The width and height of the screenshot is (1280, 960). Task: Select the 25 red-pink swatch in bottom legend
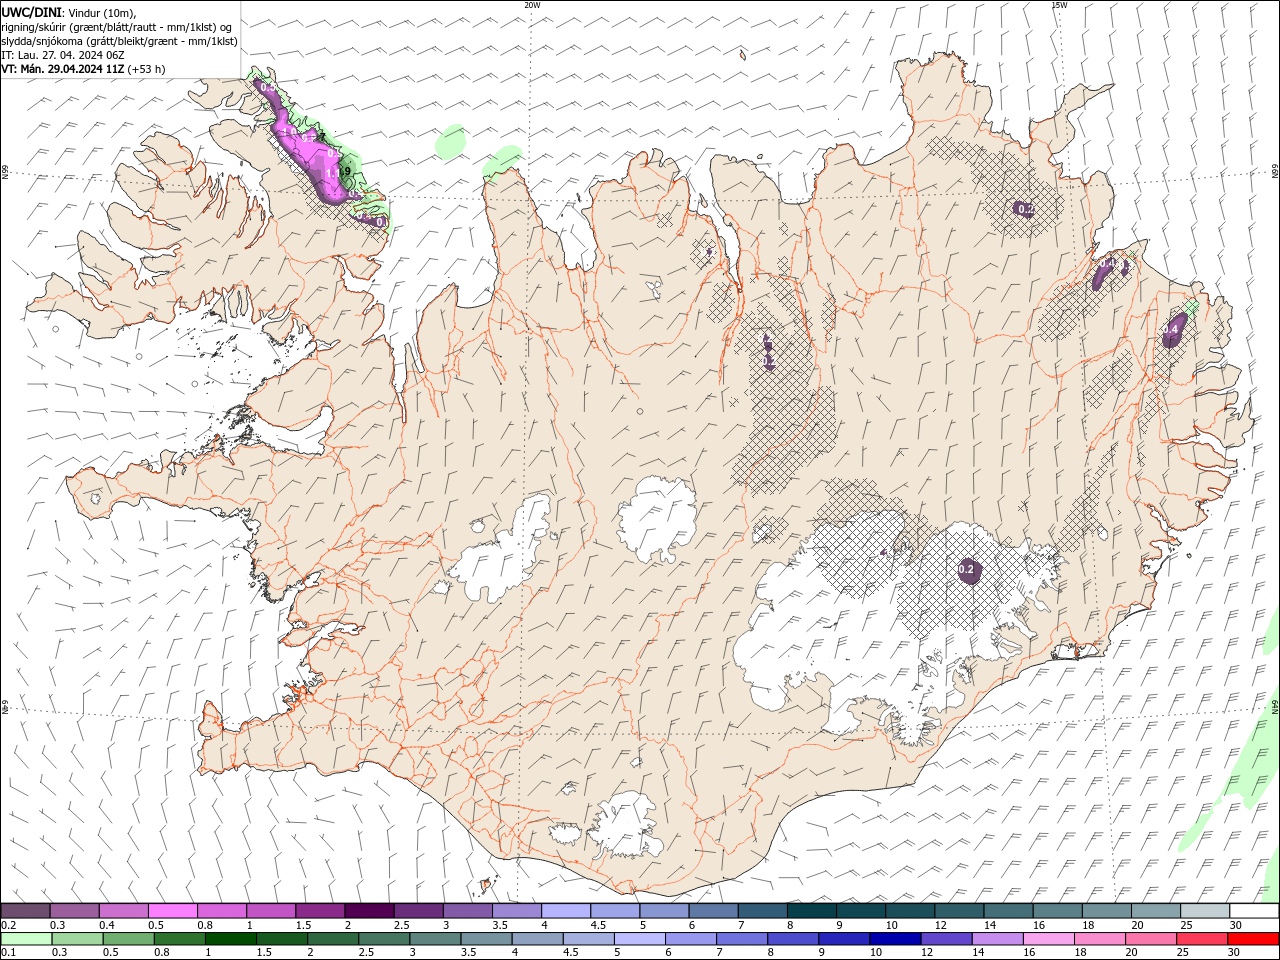(1202, 939)
